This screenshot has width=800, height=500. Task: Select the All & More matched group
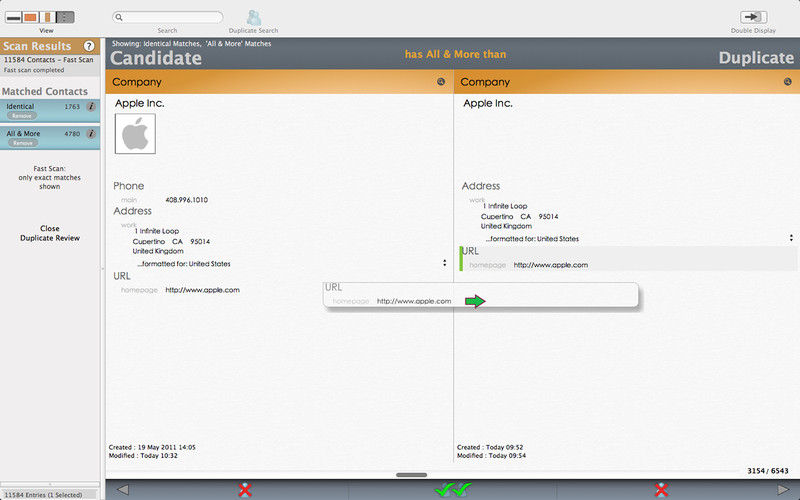[49, 138]
